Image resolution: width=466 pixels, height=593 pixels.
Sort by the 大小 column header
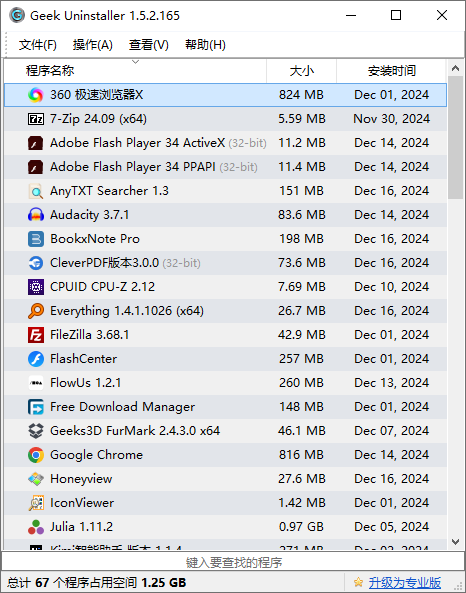coord(301,71)
